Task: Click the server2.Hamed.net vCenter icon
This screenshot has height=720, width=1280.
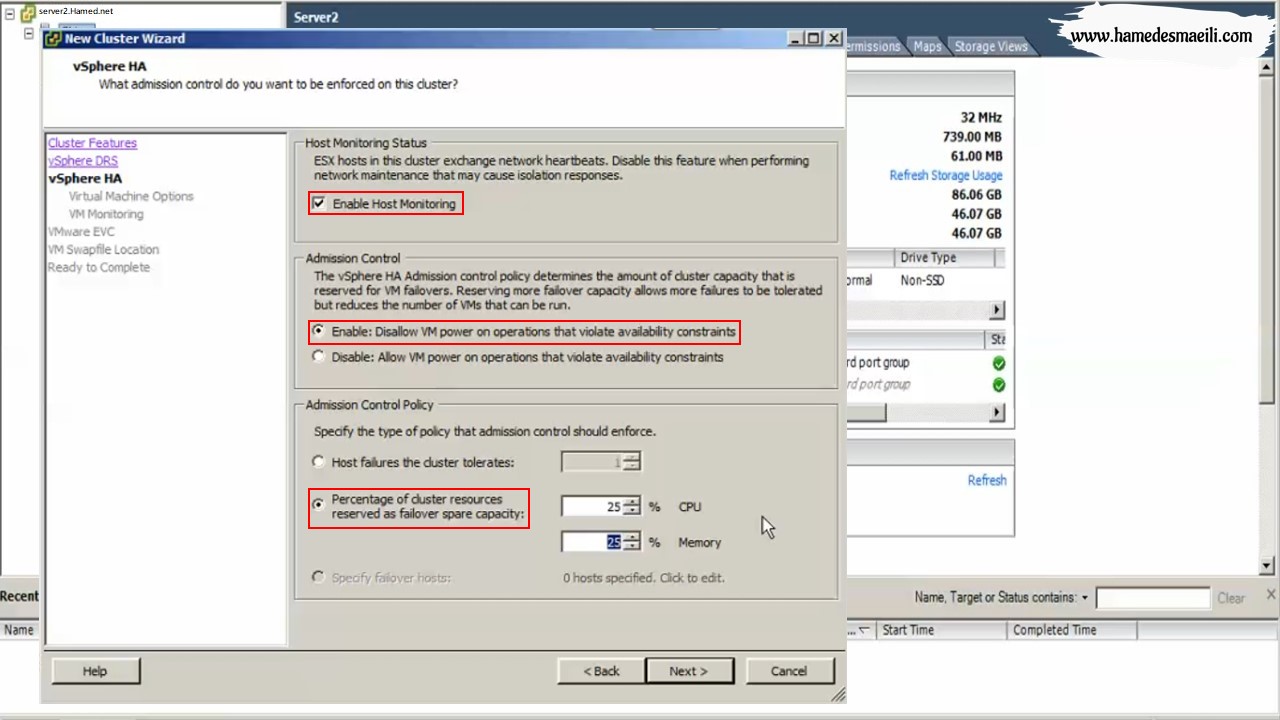Action: tap(28, 13)
